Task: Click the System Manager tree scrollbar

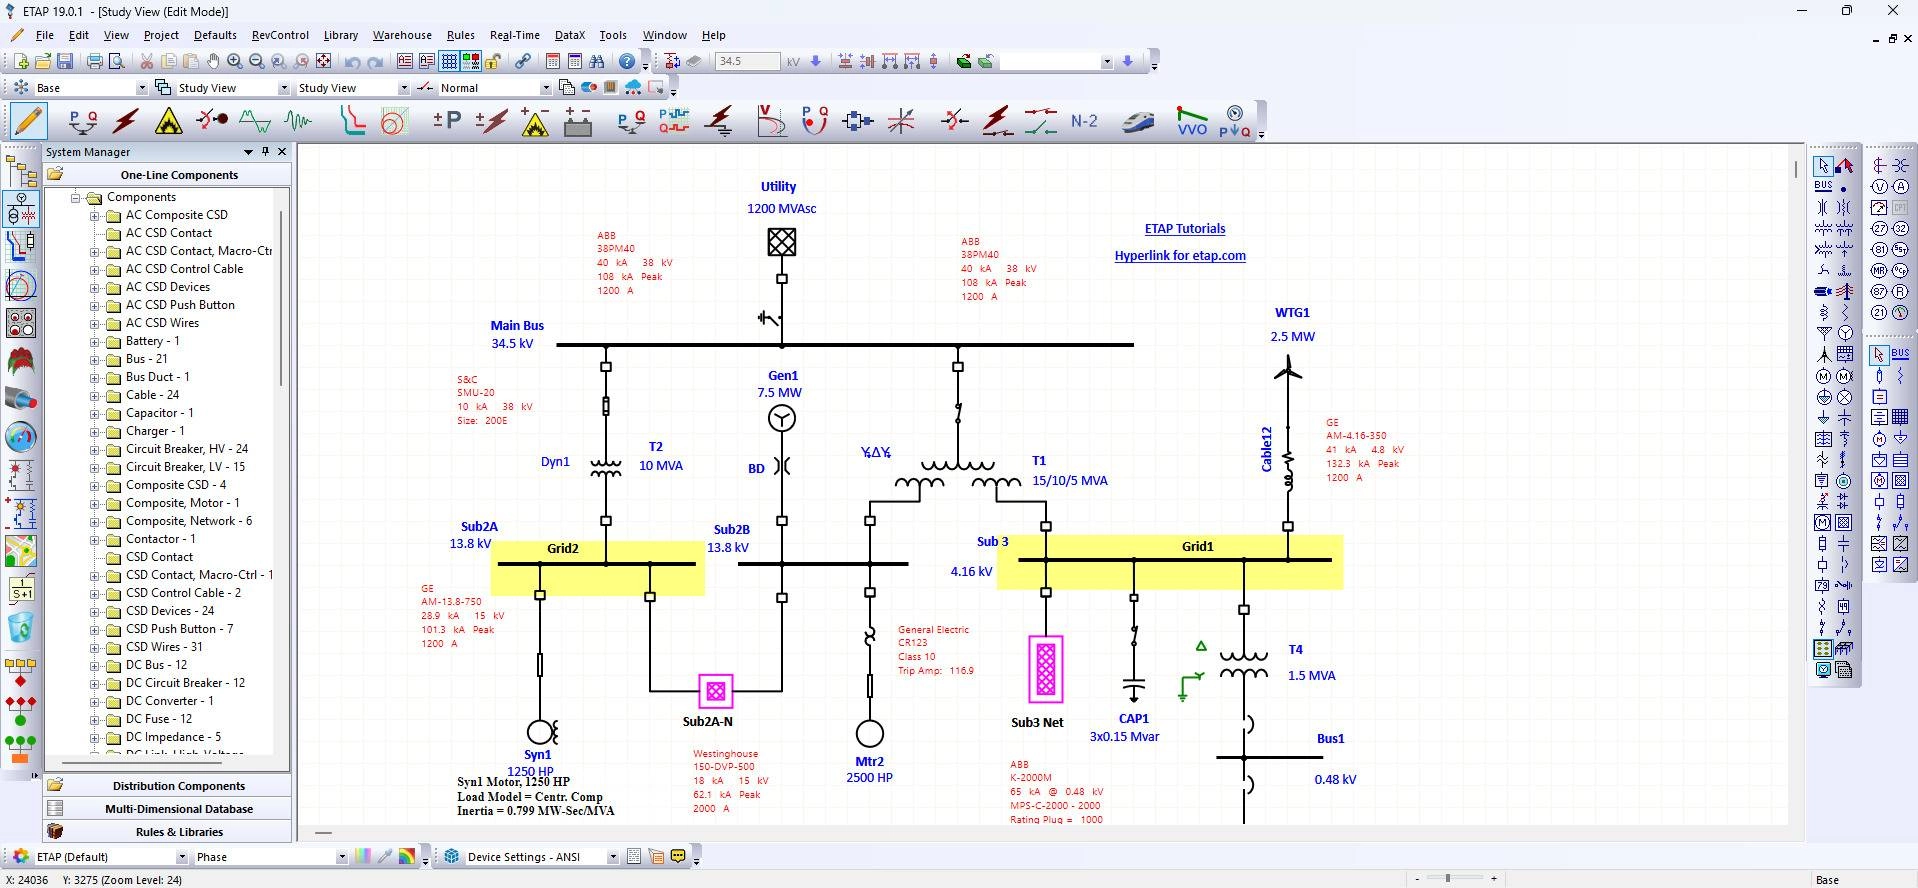Action: pos(281,298)
